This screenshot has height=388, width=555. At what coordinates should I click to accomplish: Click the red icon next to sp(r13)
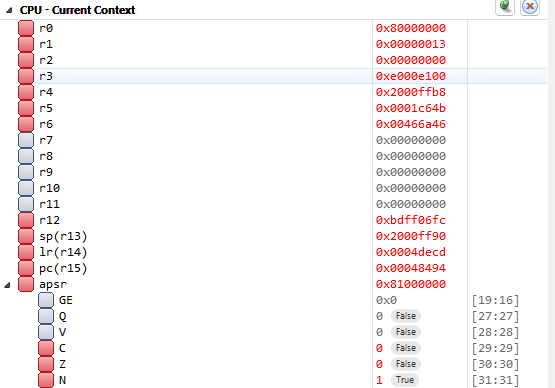[26, 236]
